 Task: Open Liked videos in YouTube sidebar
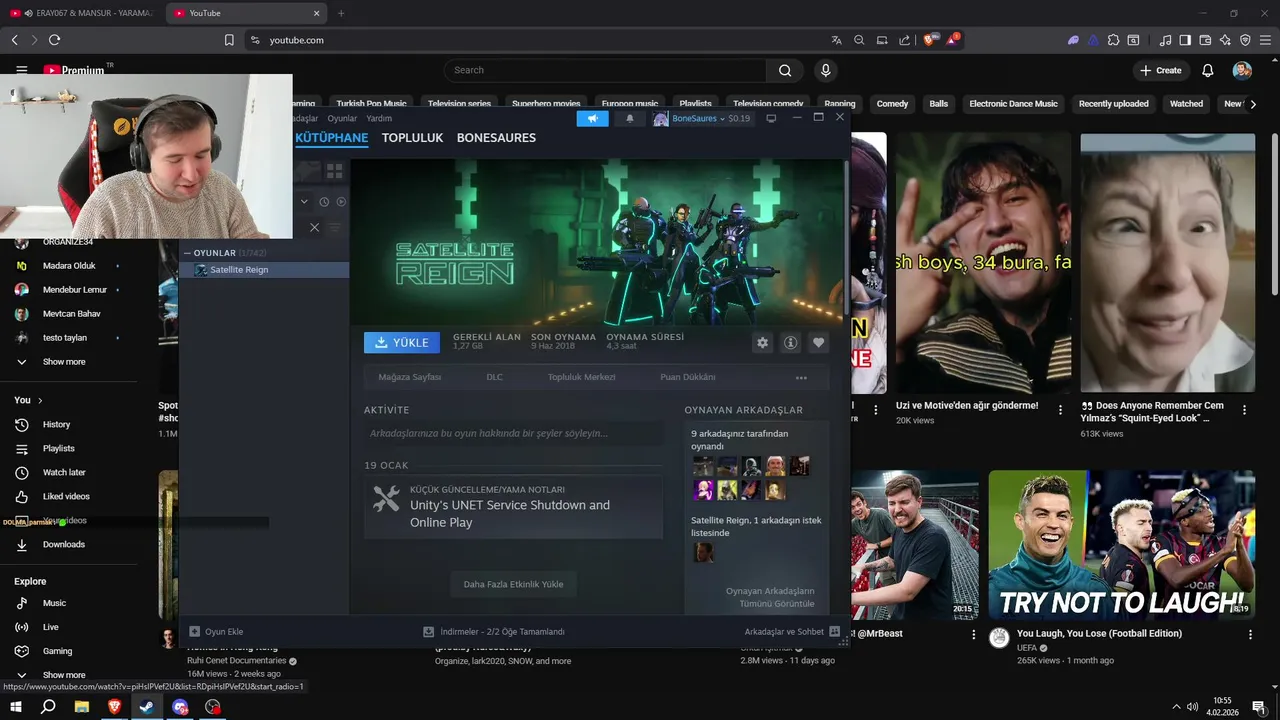tap(66, 497)
